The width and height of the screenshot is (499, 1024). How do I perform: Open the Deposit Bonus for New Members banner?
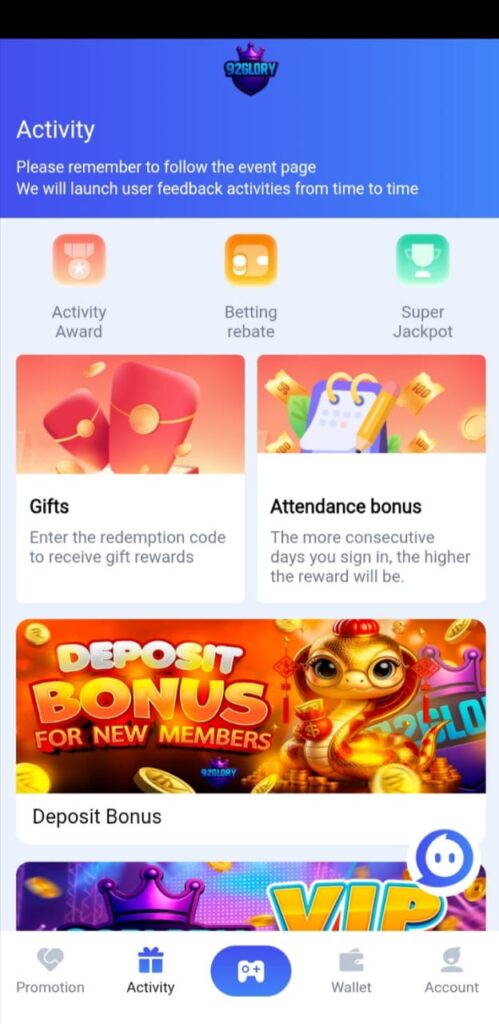(x=251, y=706)
